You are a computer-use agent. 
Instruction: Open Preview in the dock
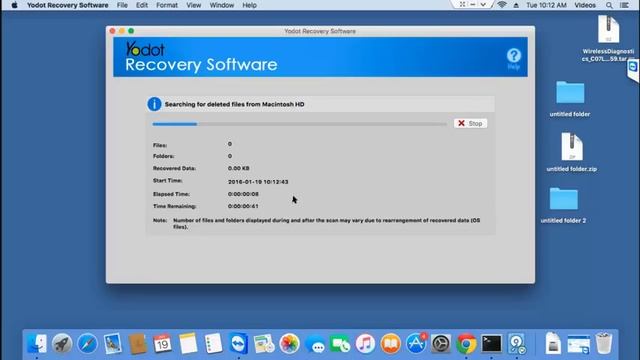264,343
